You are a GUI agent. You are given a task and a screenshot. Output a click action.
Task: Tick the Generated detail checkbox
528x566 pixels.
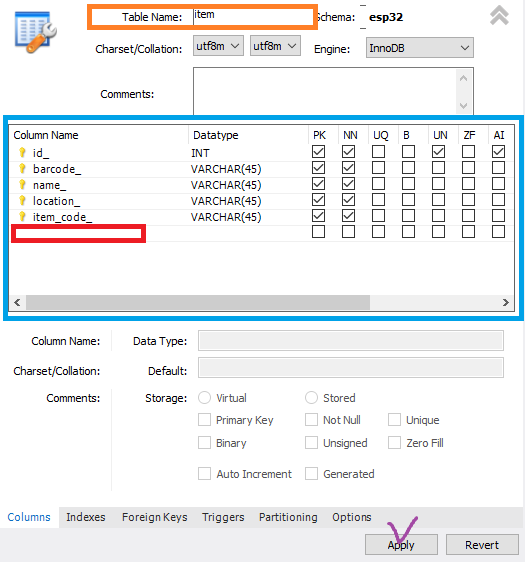click(311, 474)
